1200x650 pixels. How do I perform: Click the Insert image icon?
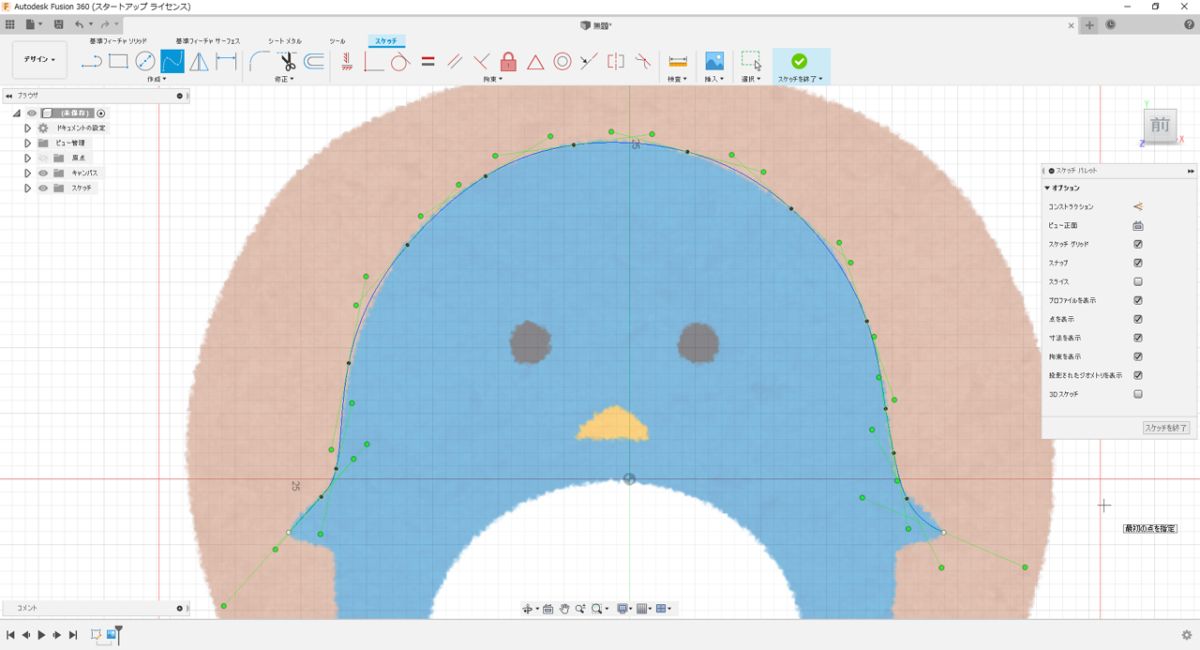point(714,61)
